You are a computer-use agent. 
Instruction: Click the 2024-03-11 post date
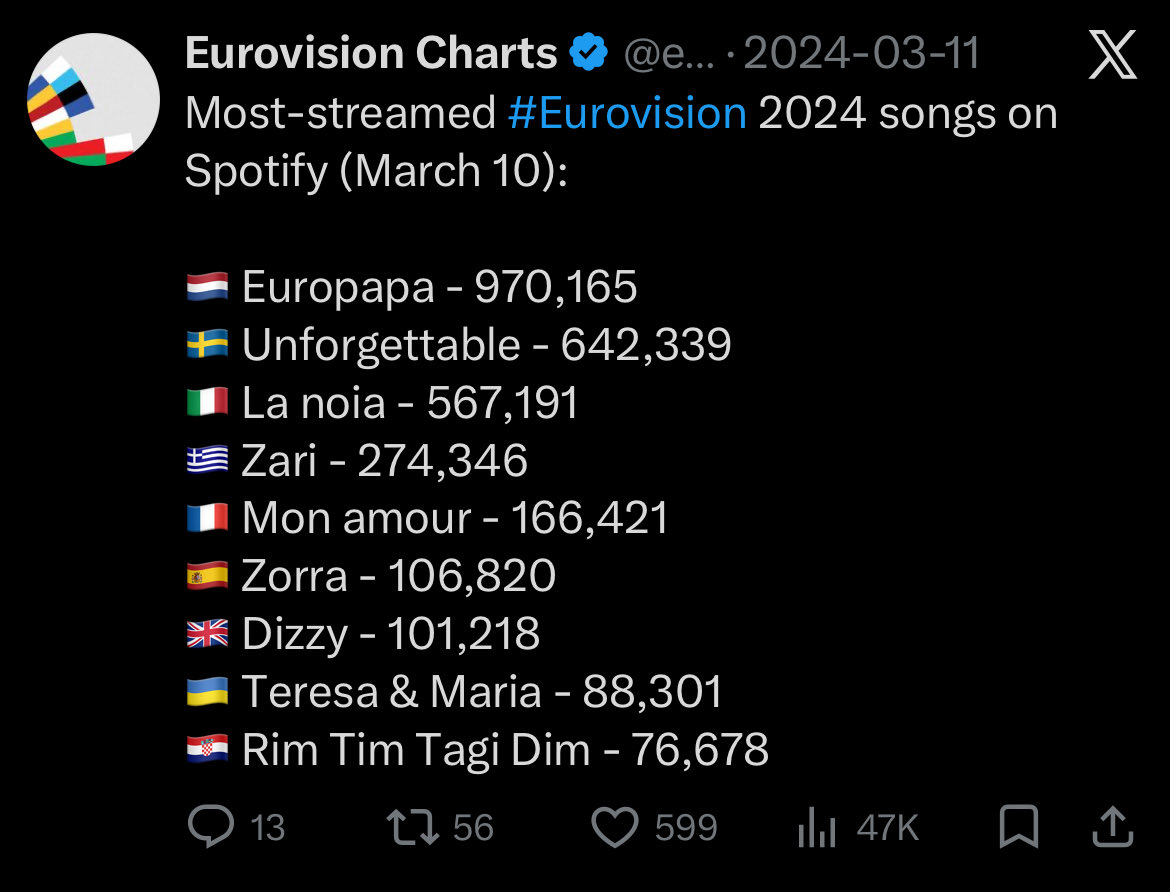pos(861,54)
